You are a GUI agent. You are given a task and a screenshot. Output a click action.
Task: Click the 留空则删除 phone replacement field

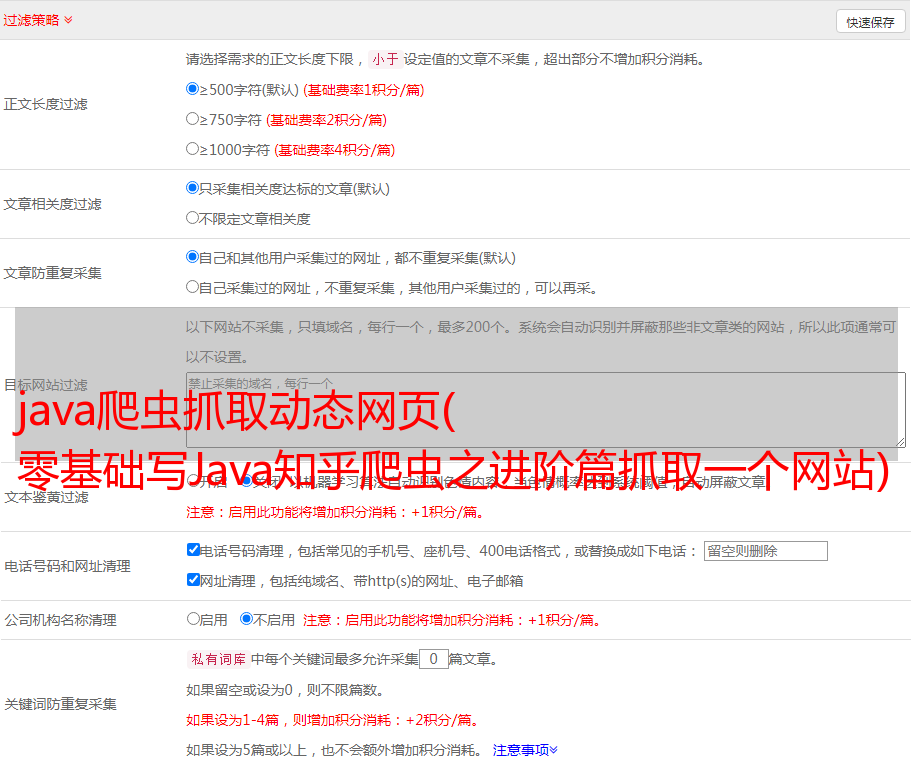pyautogui.click(x=765, y=551)
